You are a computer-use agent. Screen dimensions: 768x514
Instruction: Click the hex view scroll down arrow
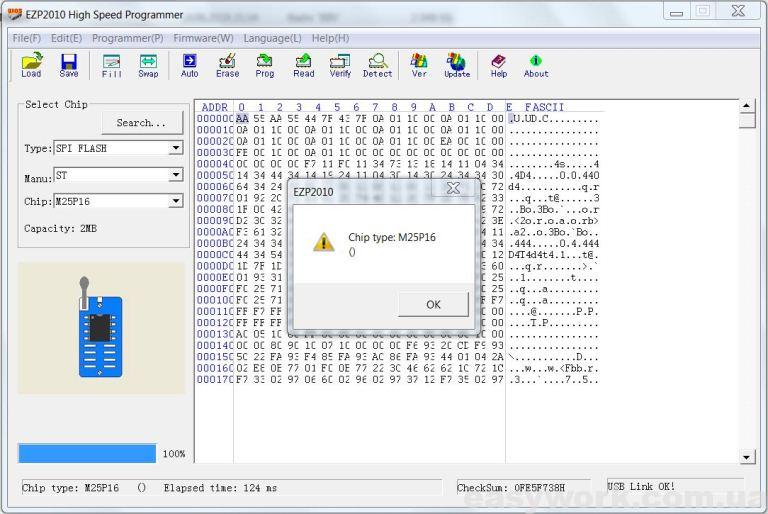(746, 457)
